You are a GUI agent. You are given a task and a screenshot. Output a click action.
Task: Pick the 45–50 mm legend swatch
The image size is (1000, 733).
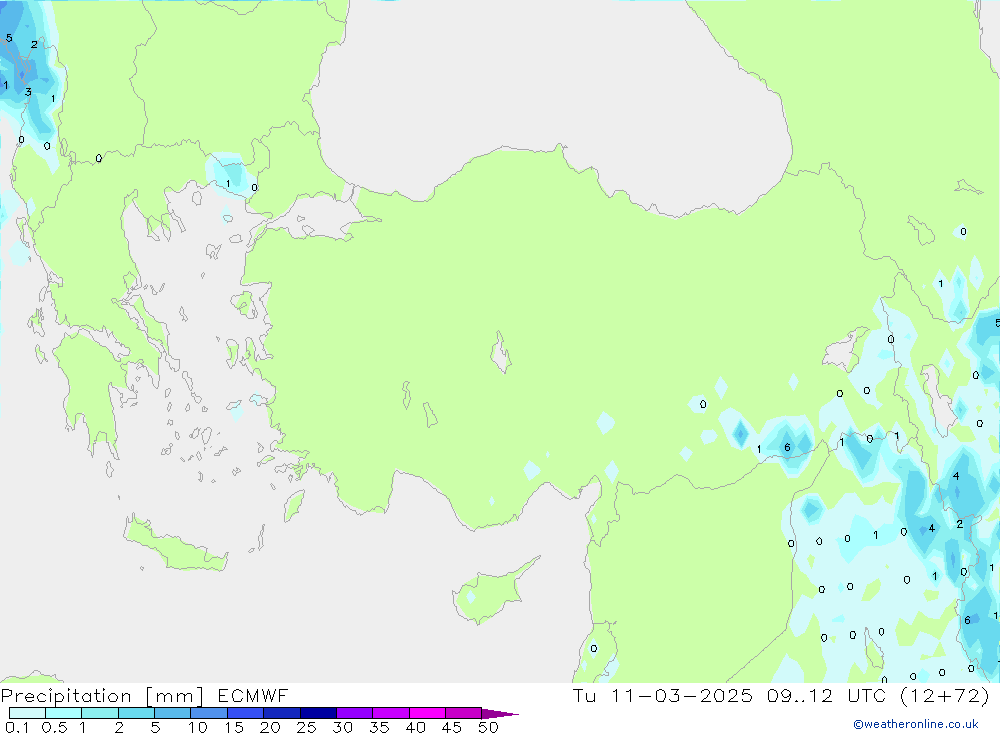(463, 713)
